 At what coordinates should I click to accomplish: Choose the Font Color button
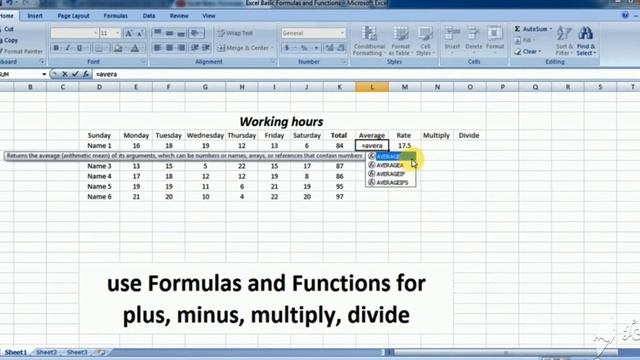[x=135, y=48]
